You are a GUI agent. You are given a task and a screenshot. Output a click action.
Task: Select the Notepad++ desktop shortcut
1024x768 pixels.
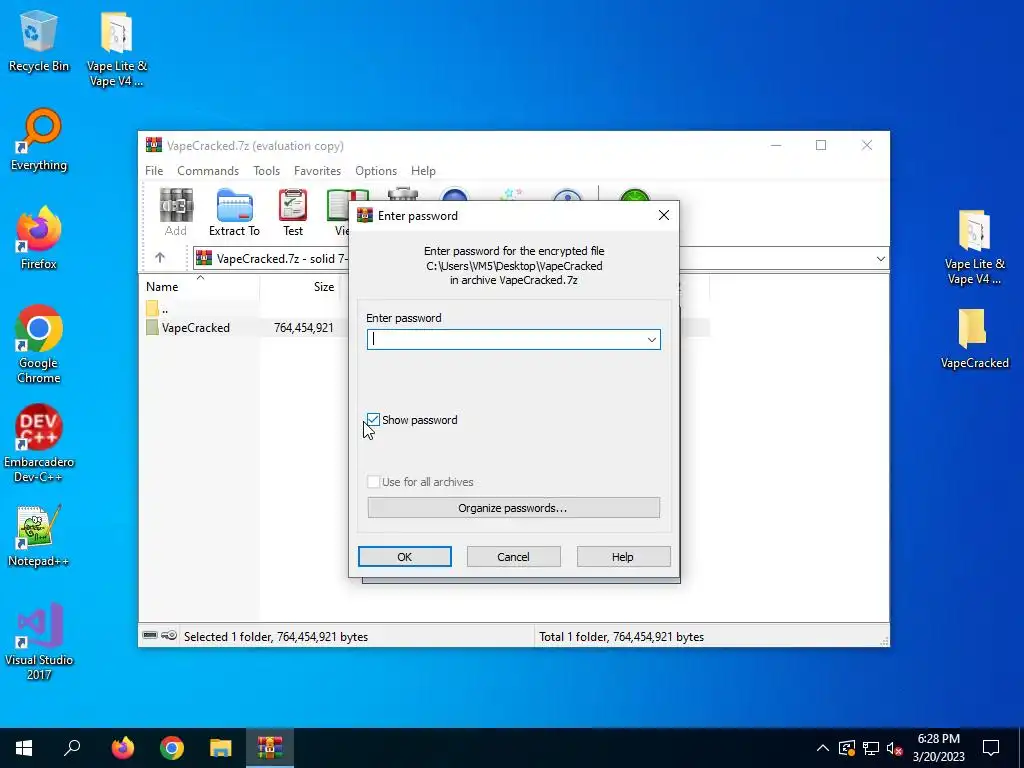pyautogui.click(x=39, y=536)
